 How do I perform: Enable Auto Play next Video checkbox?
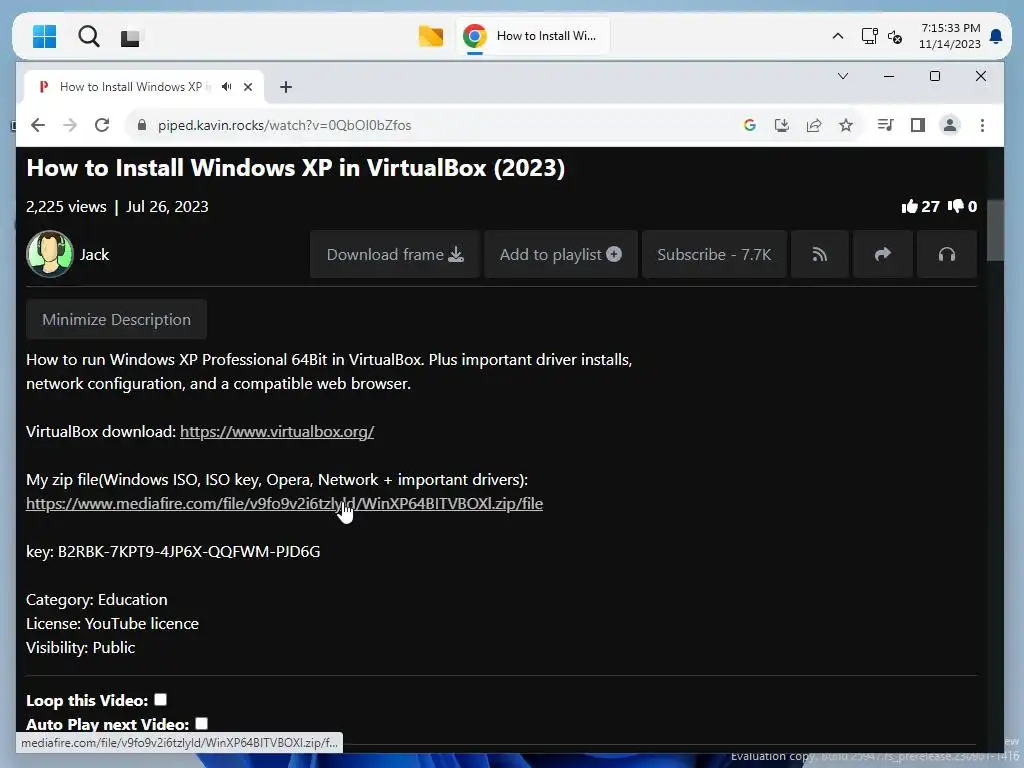[x=202, y=723]
